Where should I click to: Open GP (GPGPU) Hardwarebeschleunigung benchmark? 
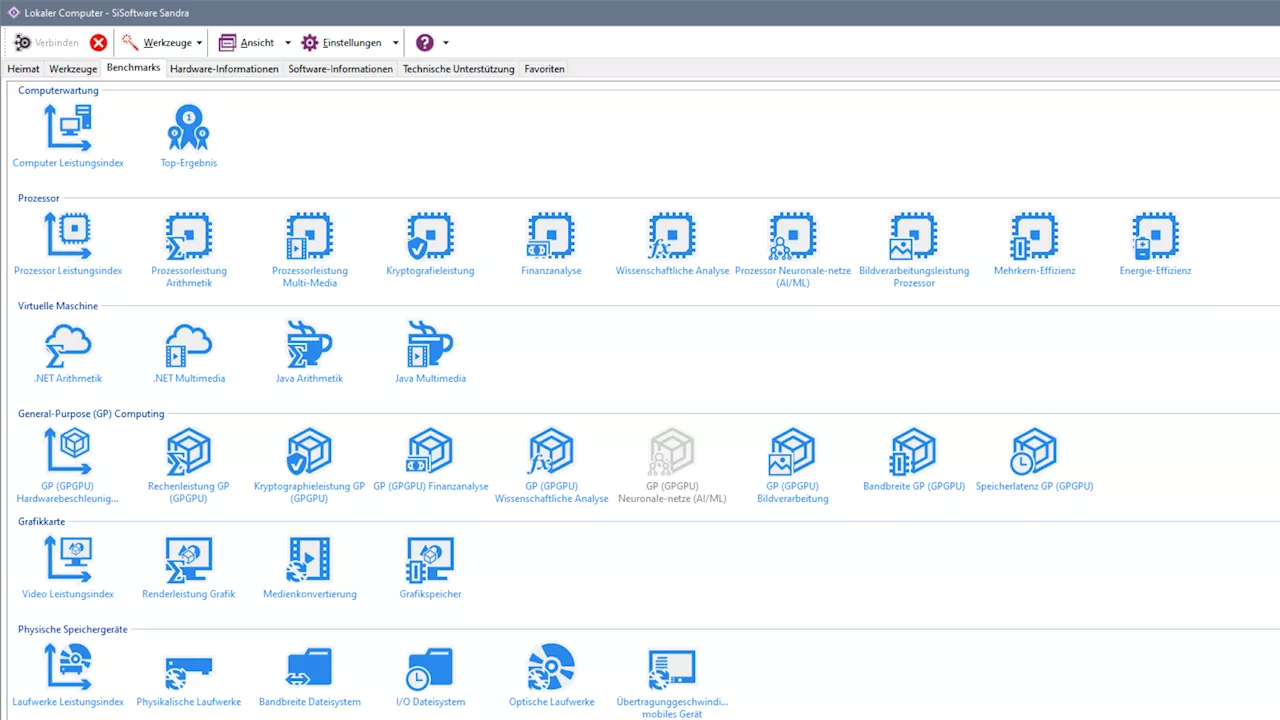[x=68, y=465]
